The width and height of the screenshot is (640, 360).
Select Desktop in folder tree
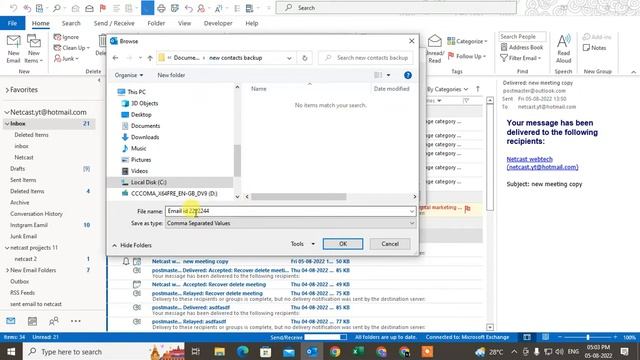coord(141,115)
